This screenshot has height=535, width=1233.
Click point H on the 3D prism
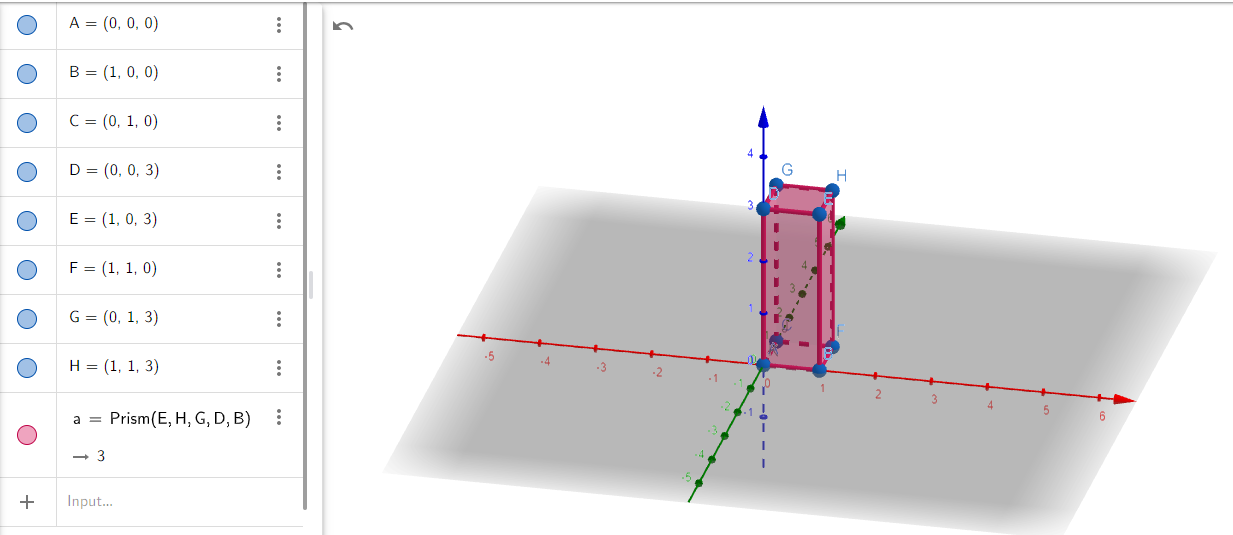point(832,189)
